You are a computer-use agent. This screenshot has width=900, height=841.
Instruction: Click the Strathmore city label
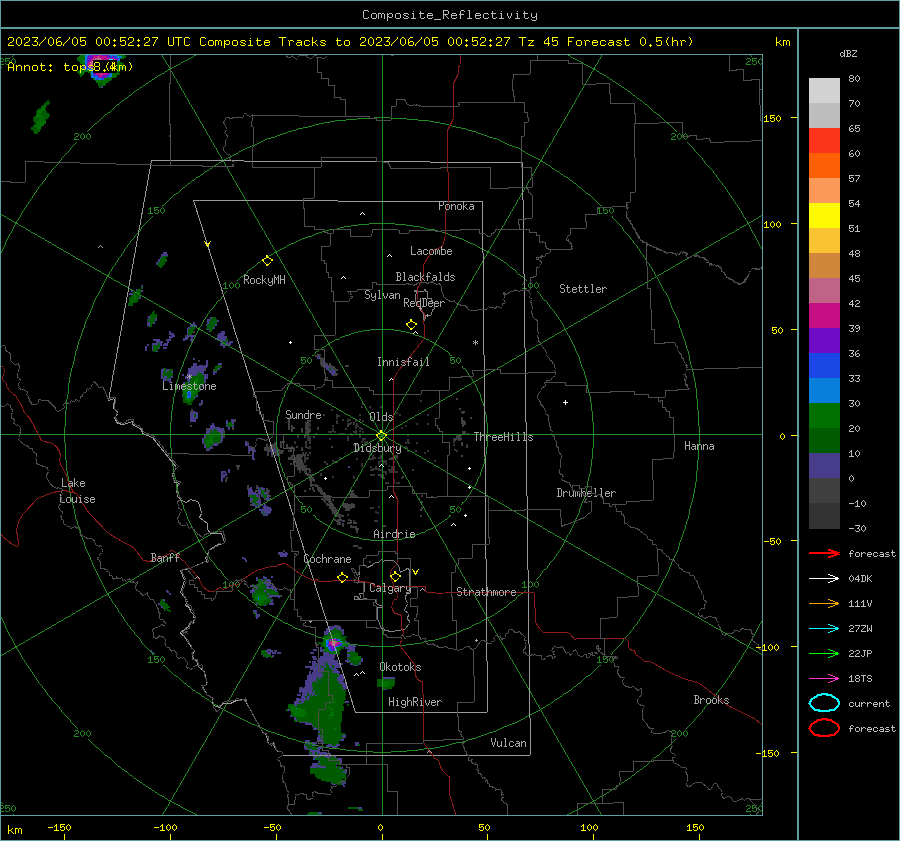(486, 592)
